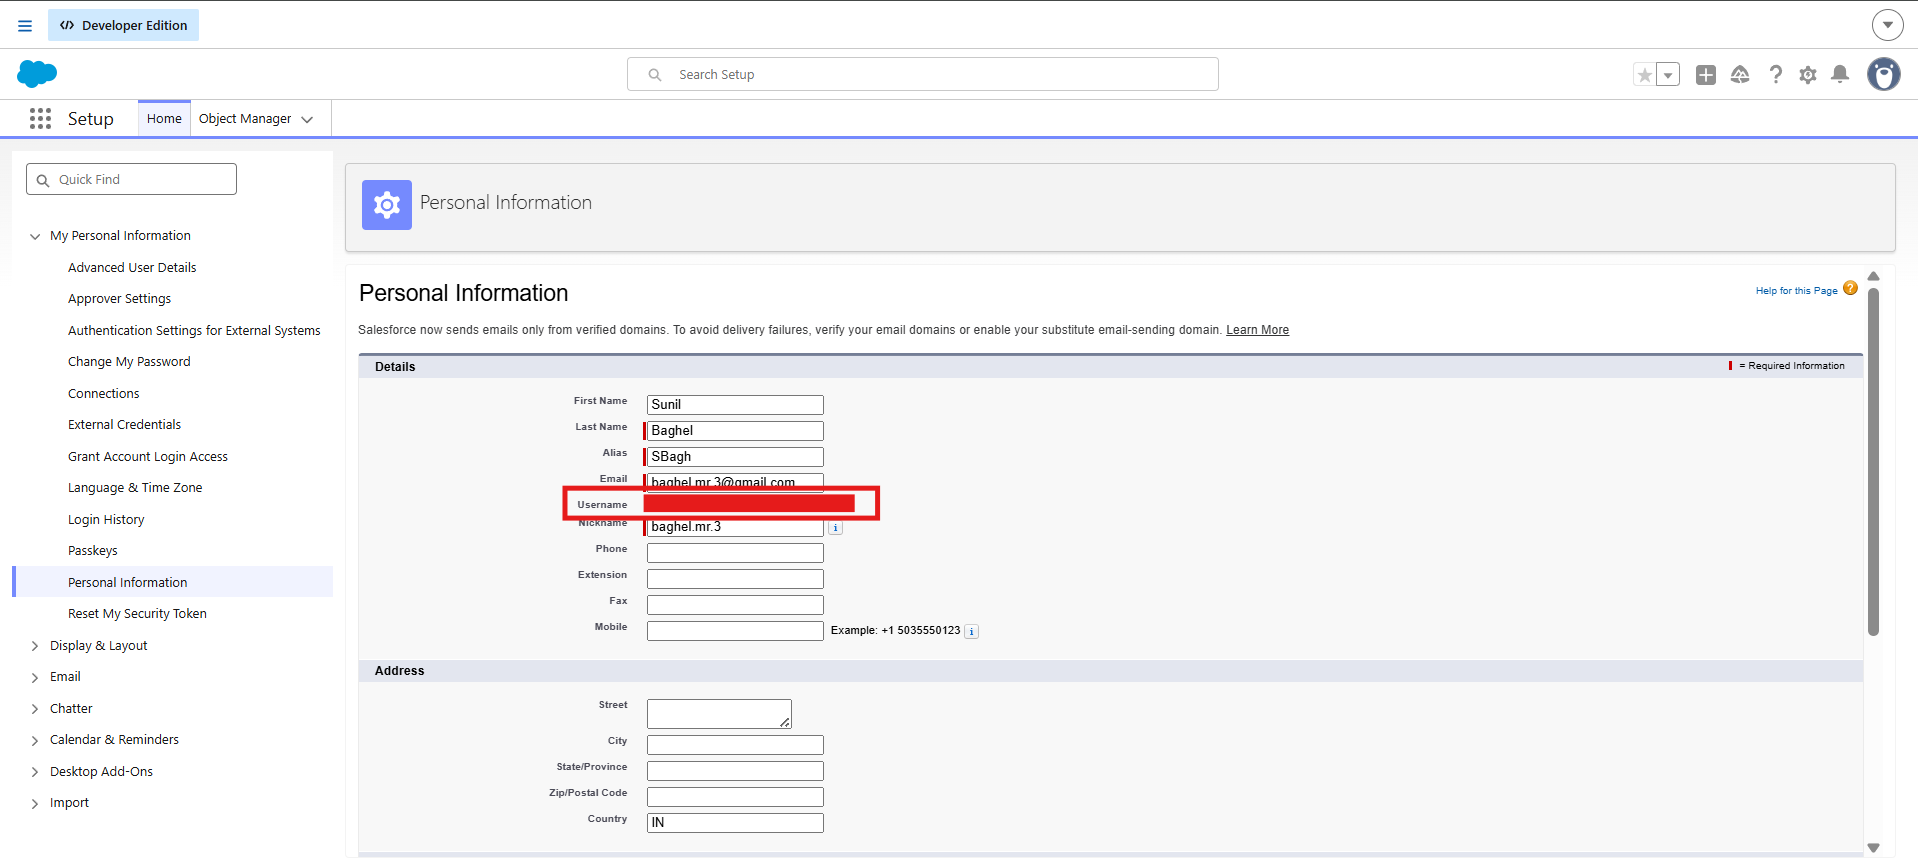Open the Setup gear menu

tap(1808, 75)
